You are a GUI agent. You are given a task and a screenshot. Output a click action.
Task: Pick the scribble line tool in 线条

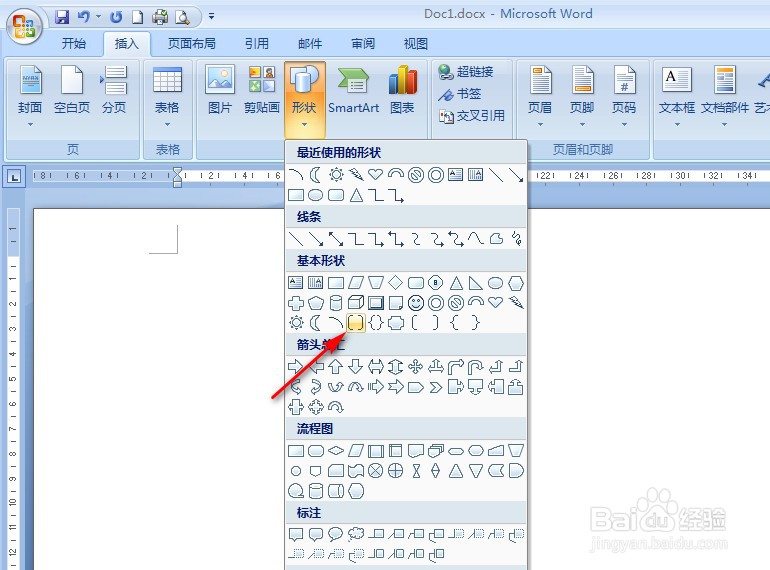pos(516,239)
